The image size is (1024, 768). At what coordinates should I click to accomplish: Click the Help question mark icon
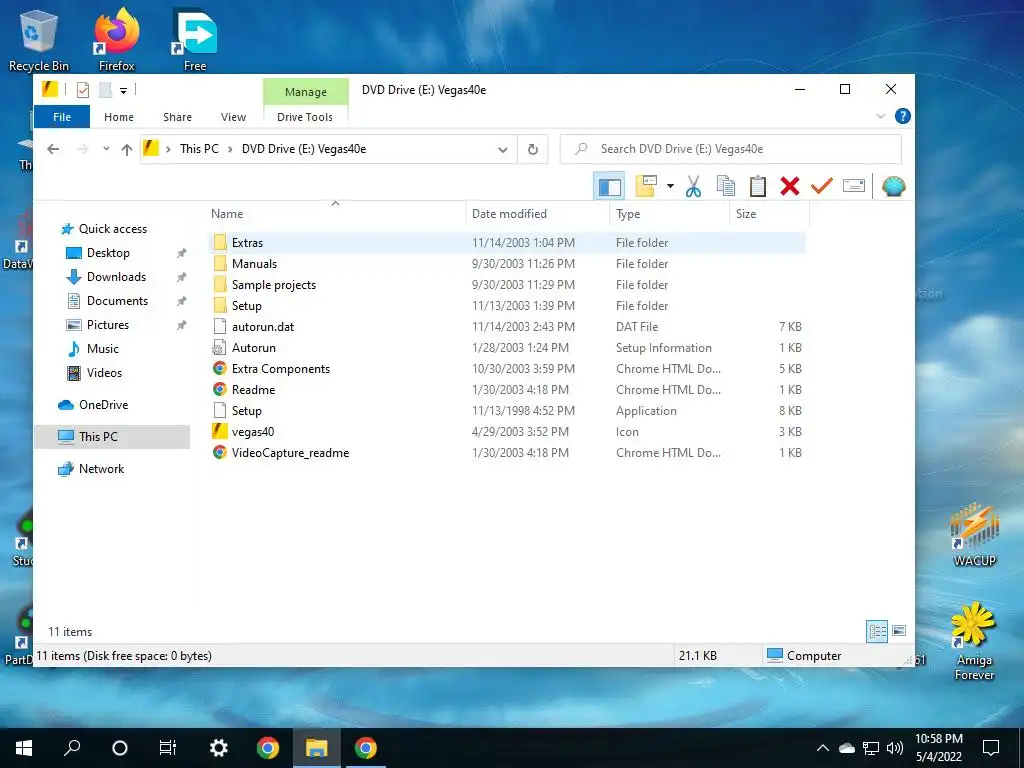point(903,116)
